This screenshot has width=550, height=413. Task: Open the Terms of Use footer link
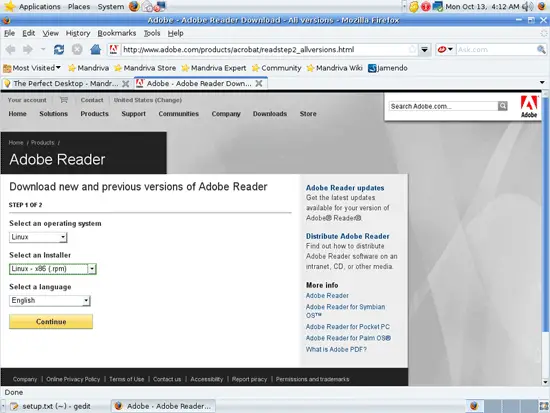(127, 379)
